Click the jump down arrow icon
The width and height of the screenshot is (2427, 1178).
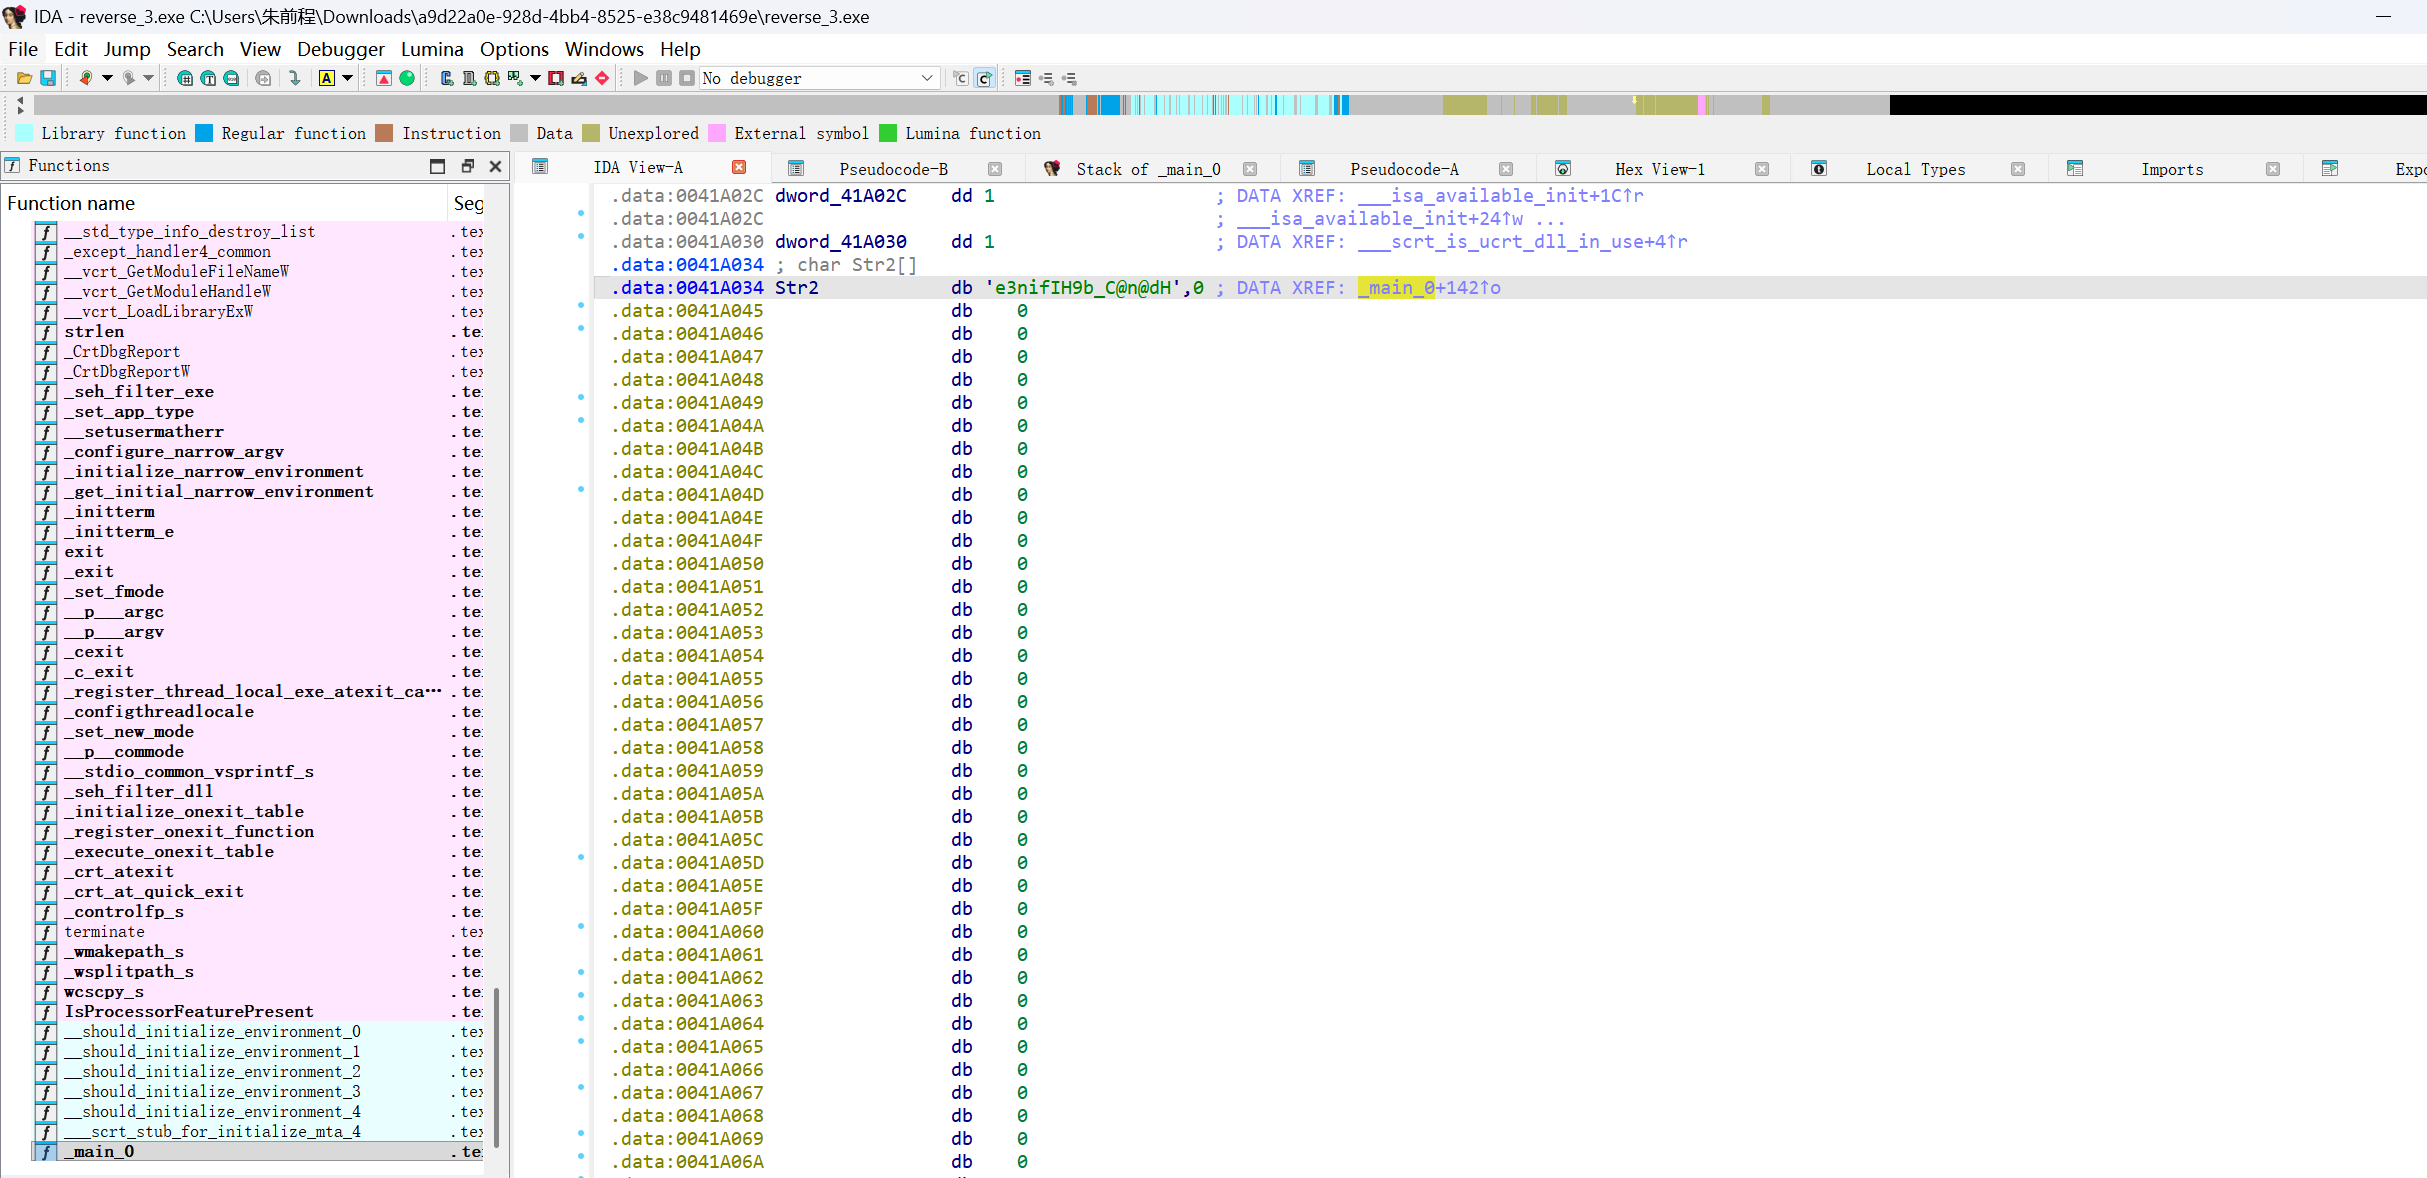click(294, 78)
